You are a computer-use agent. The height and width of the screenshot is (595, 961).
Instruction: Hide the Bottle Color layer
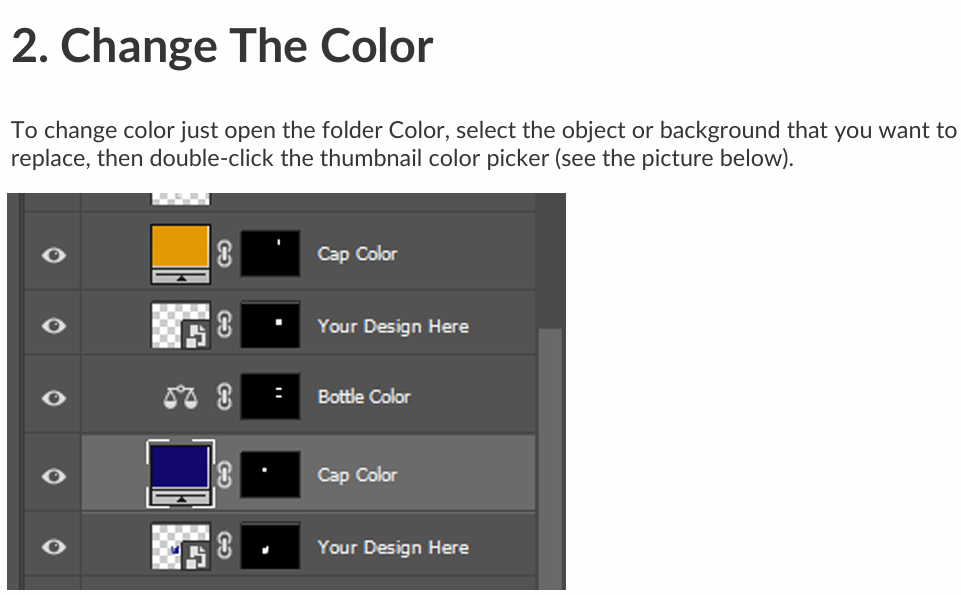pyautogui.click(x=54, y=398)
